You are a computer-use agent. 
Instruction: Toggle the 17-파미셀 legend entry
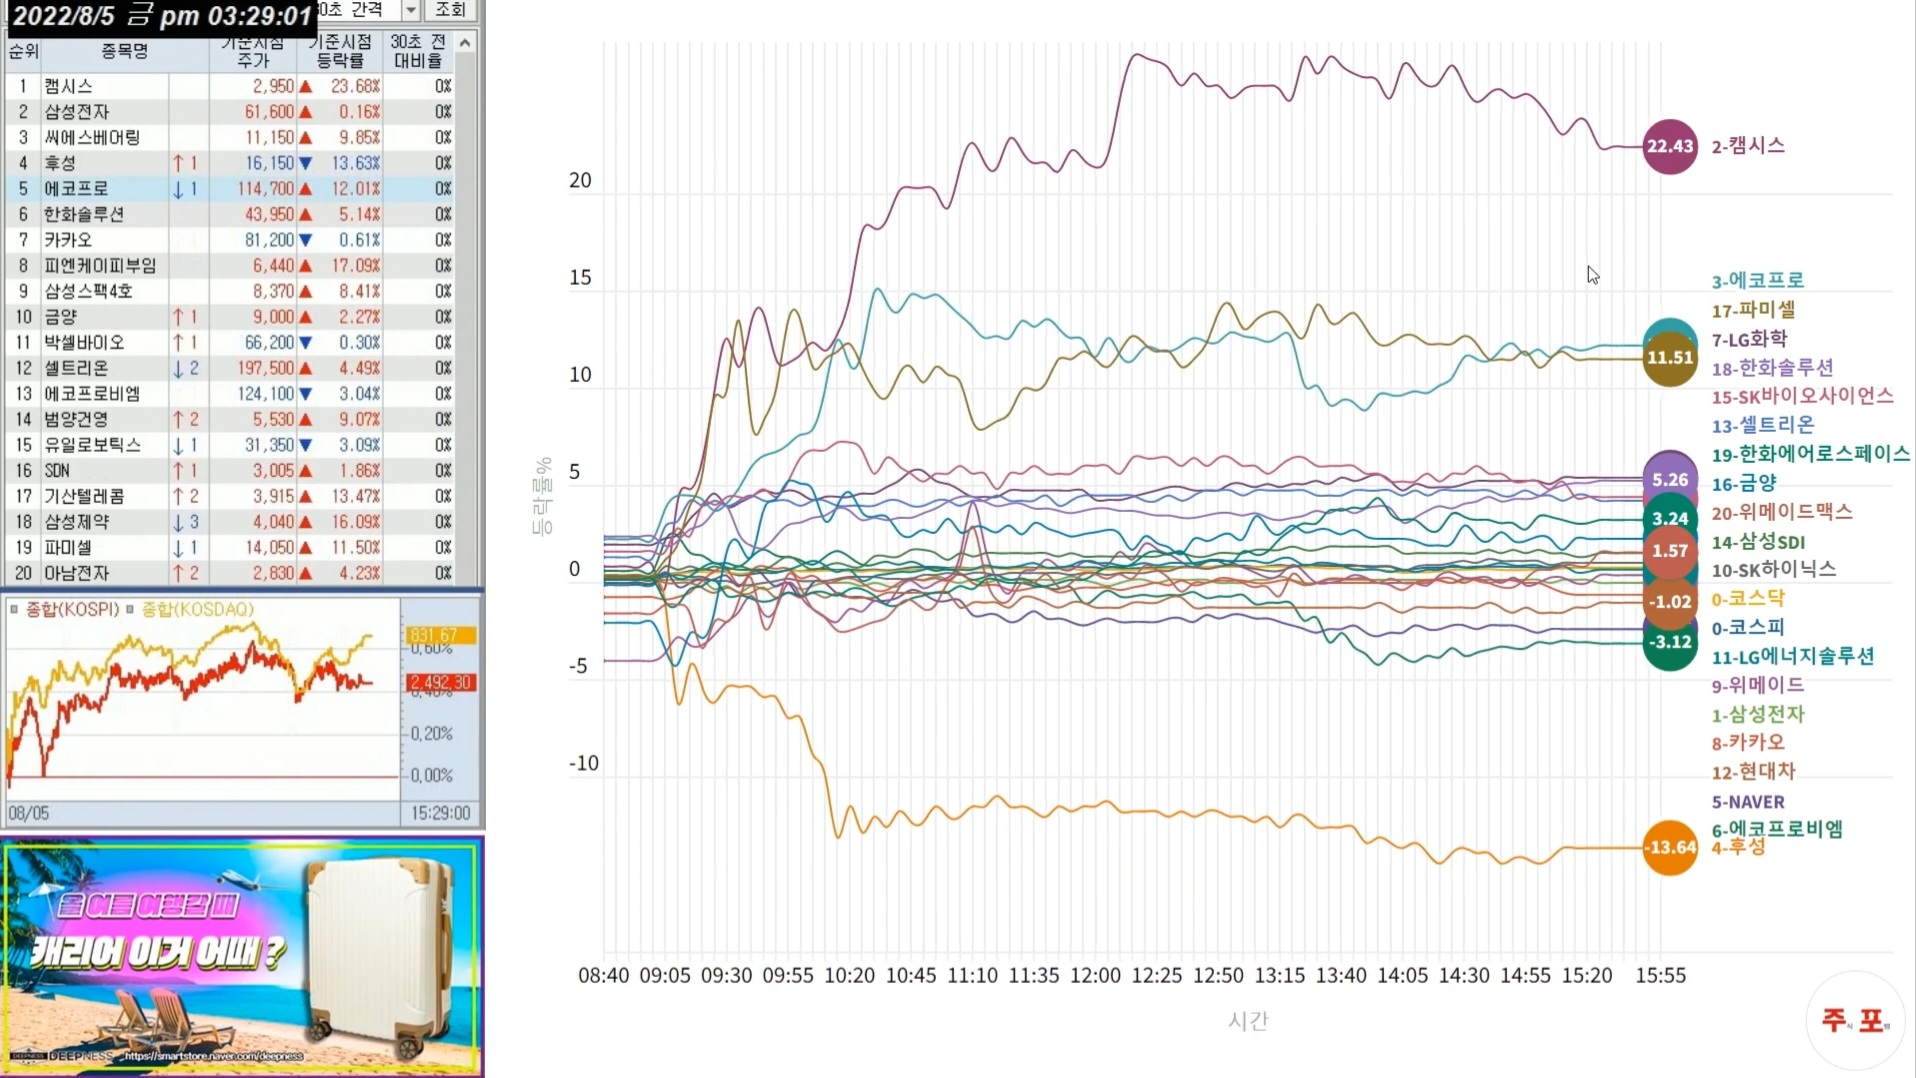pos(1753,310)
